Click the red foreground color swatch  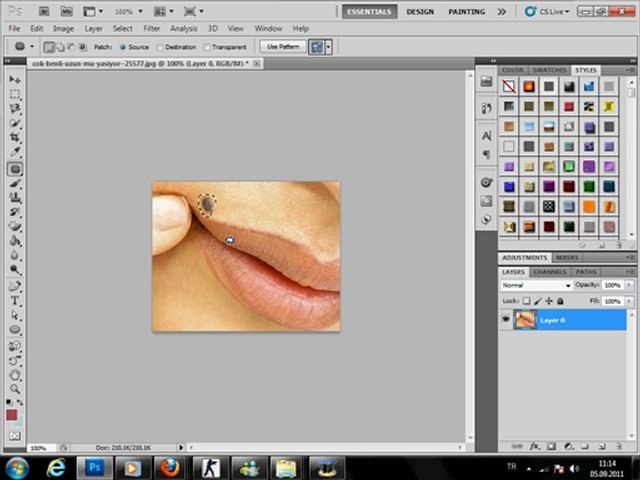12,414
